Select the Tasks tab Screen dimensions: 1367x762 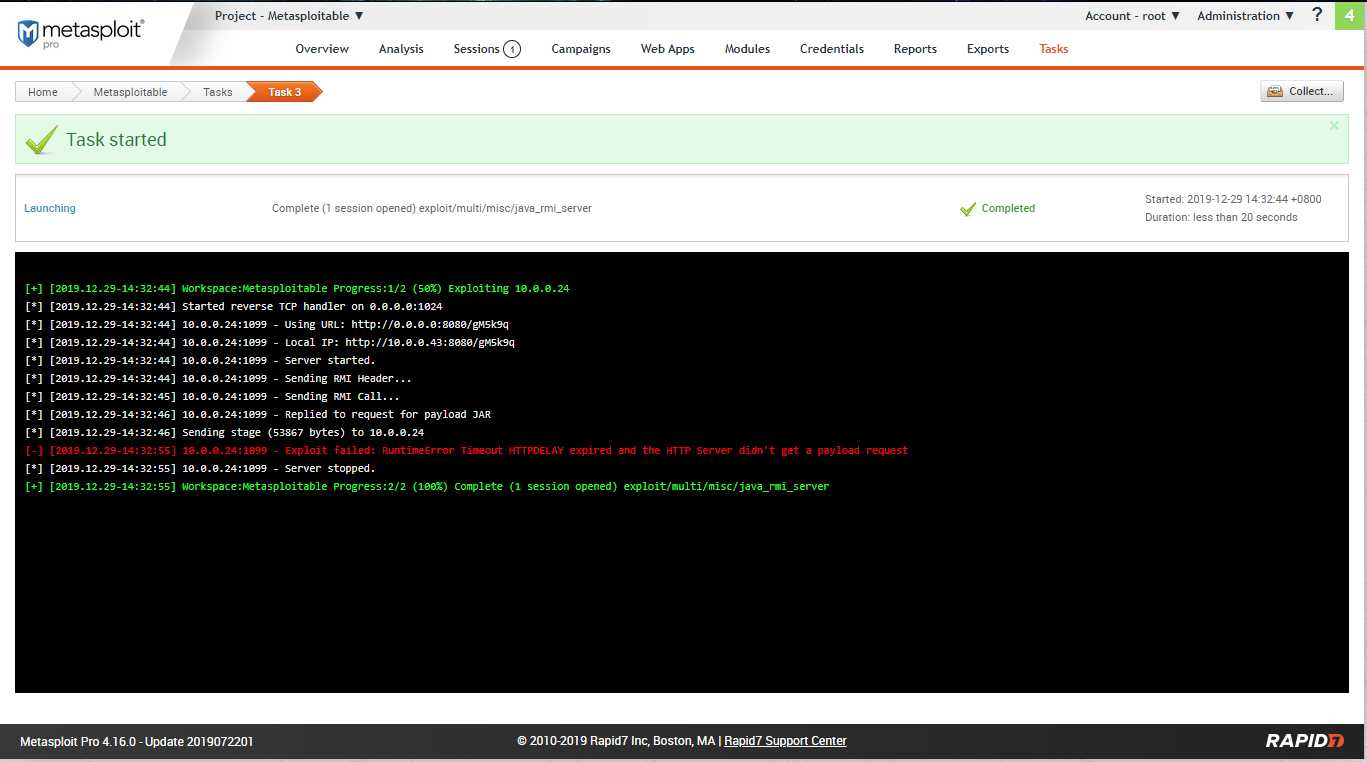point(1054,49)
